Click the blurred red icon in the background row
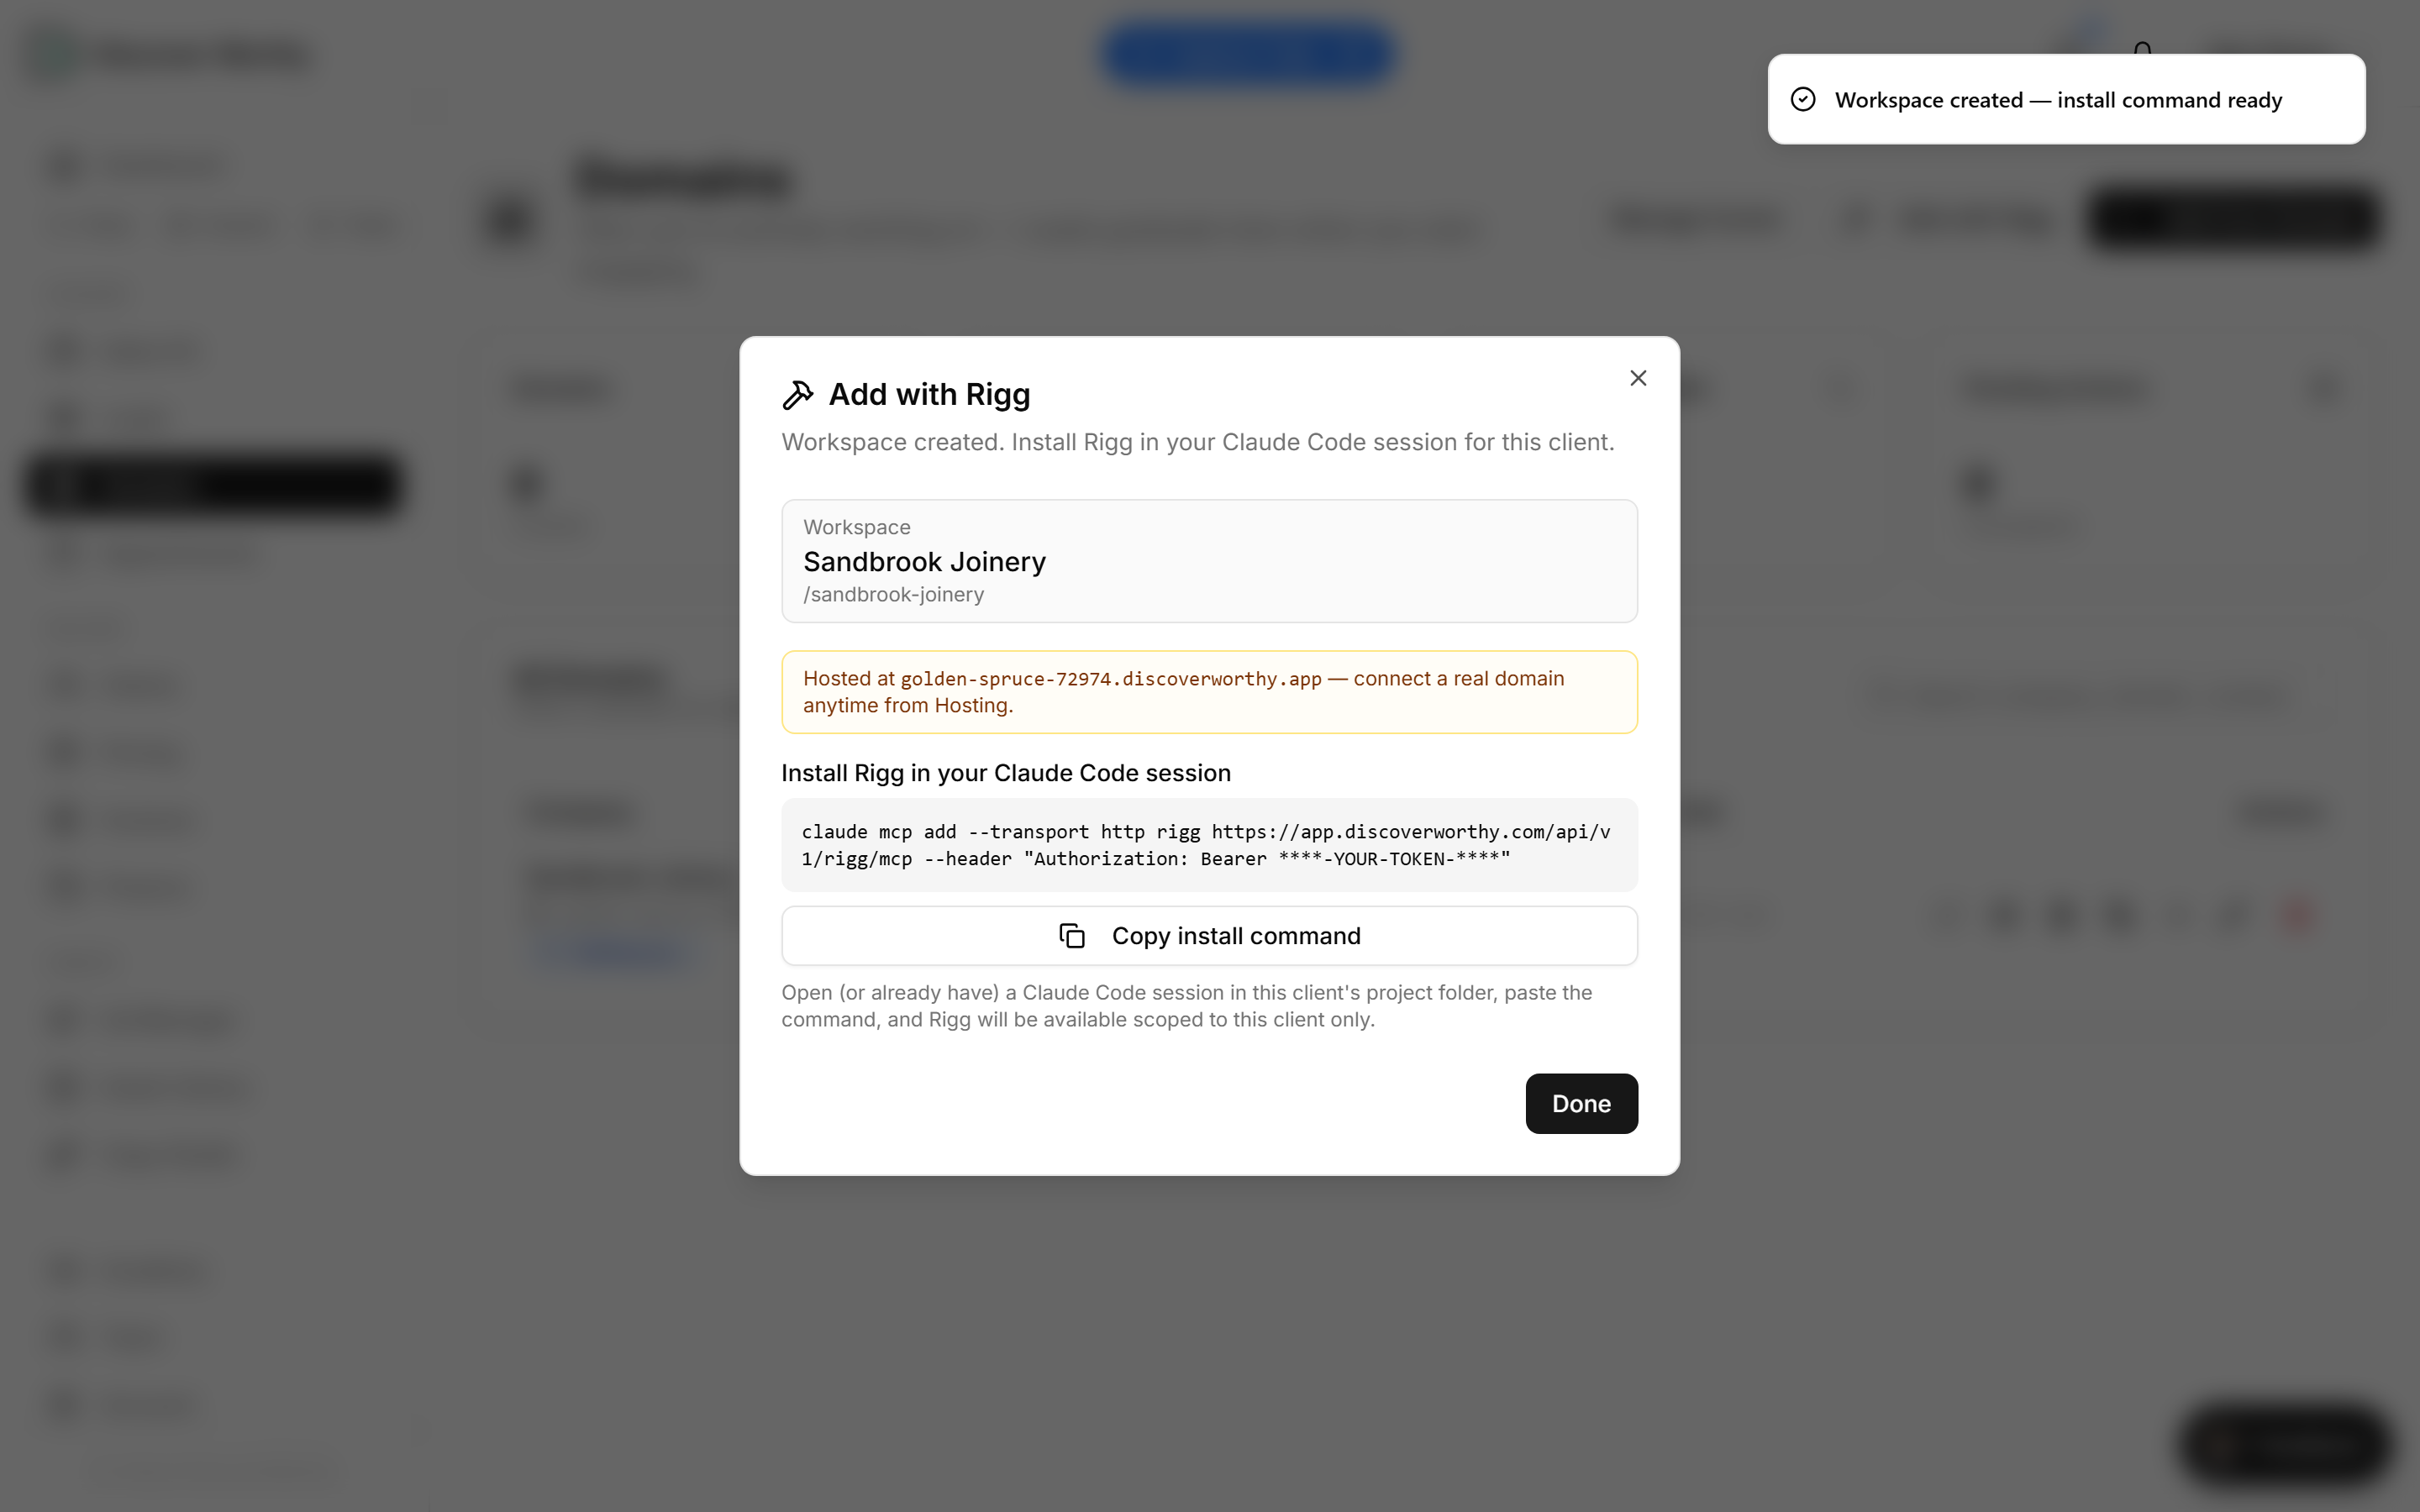Image resolution: width=2420 pixels, height=1512 pixels. (2298, 914)
